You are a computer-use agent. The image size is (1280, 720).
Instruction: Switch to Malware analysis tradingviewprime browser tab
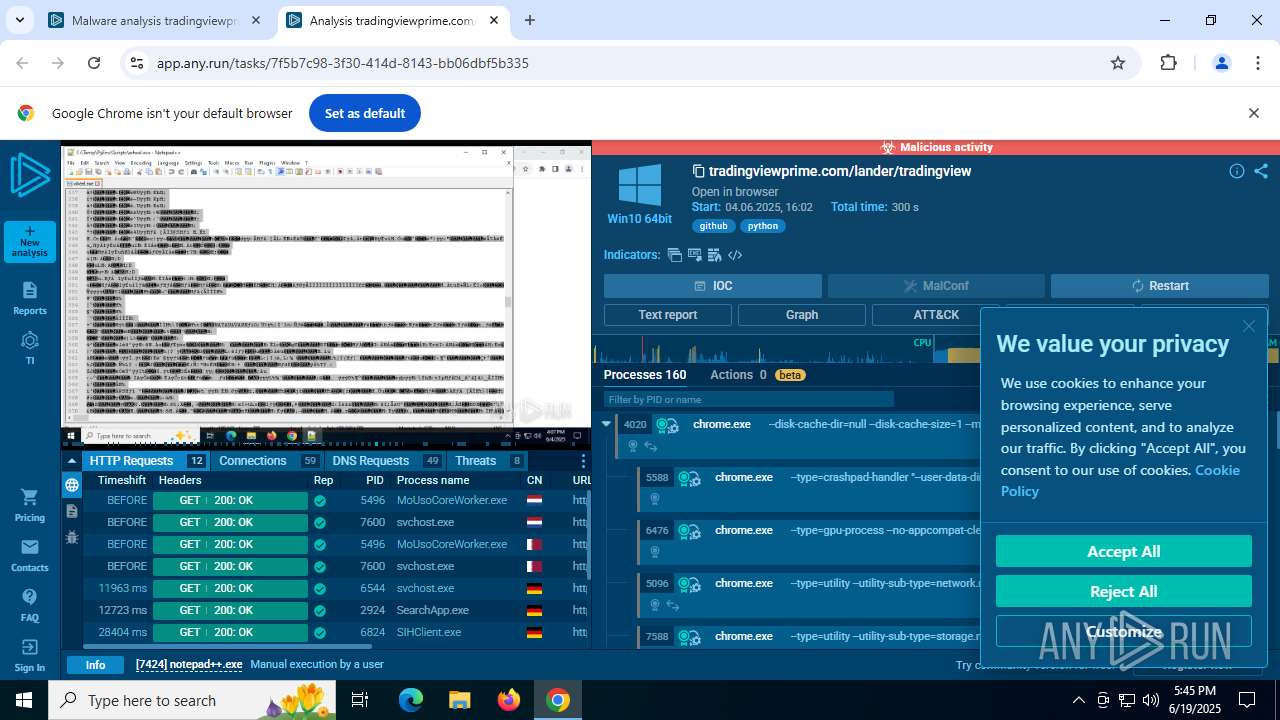[x=155, y=20]
